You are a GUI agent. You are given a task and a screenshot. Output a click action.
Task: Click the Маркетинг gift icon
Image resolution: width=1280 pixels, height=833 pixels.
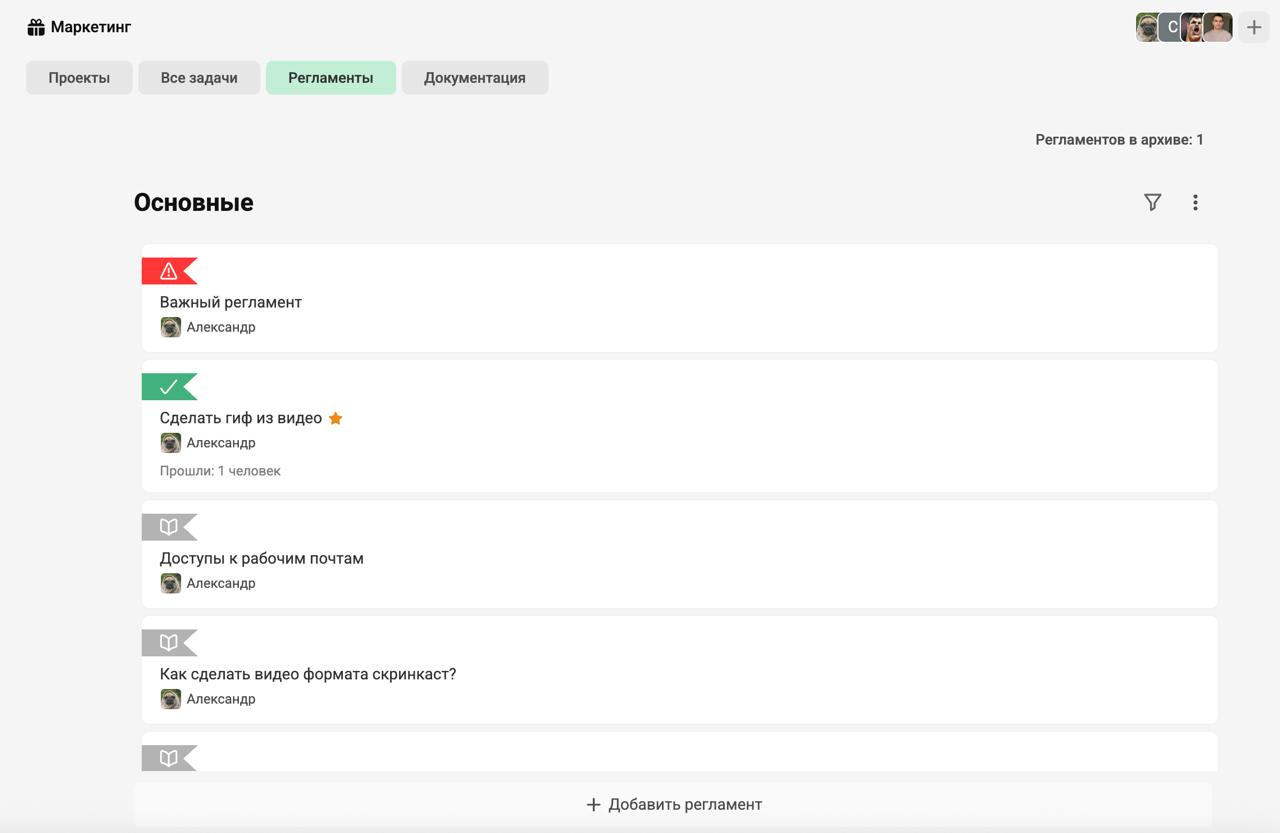tap(36, 27)
